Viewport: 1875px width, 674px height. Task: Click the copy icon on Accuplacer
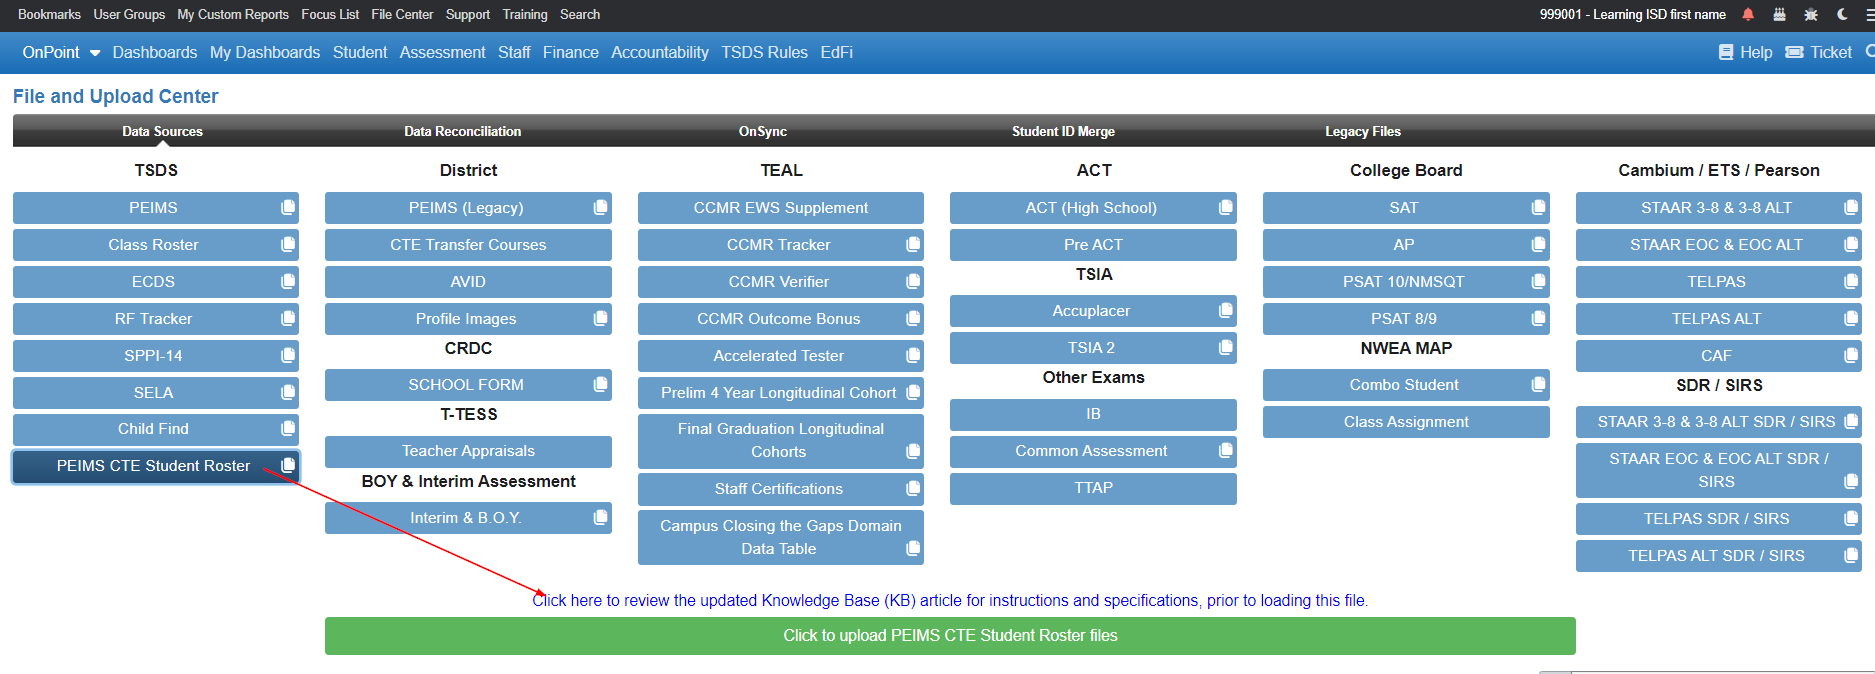click(x=1225, y=310)
